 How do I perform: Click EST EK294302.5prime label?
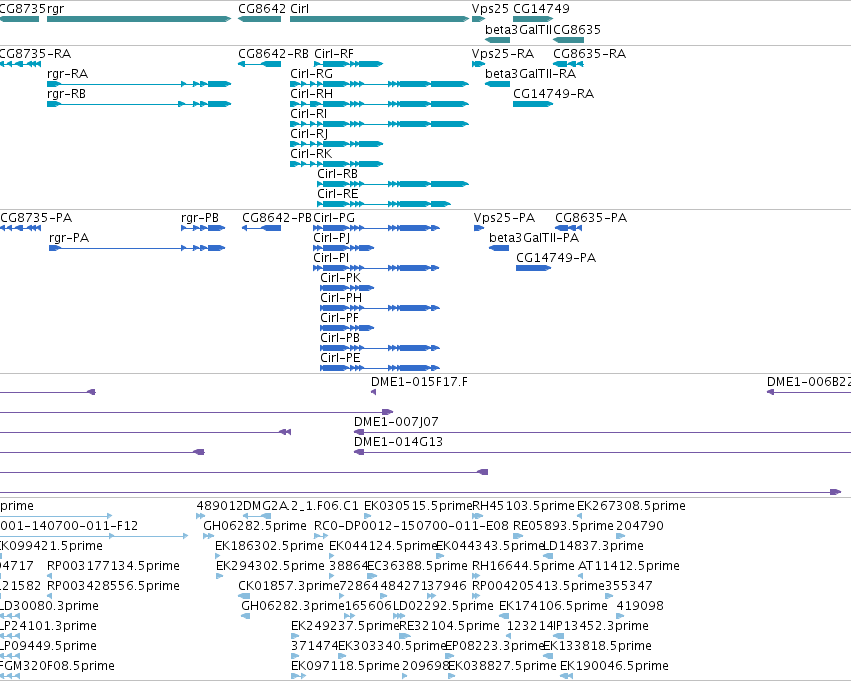tap(270, 567)
